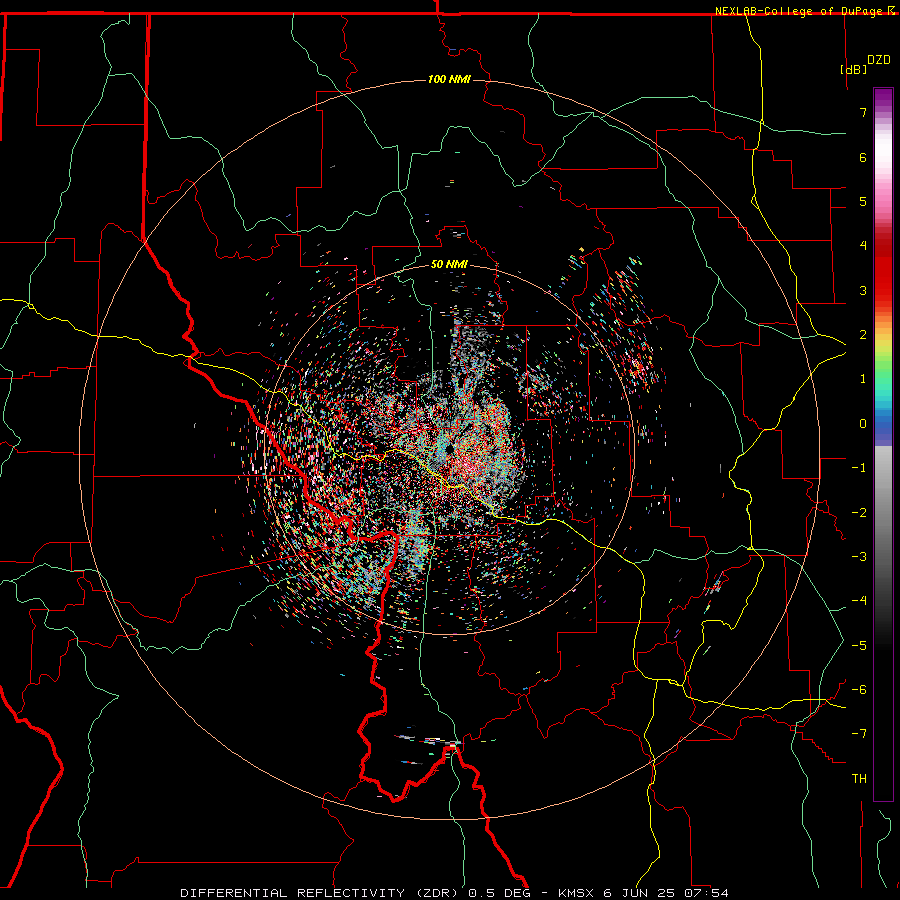Click the radar site center blank spot

point(449,450)
